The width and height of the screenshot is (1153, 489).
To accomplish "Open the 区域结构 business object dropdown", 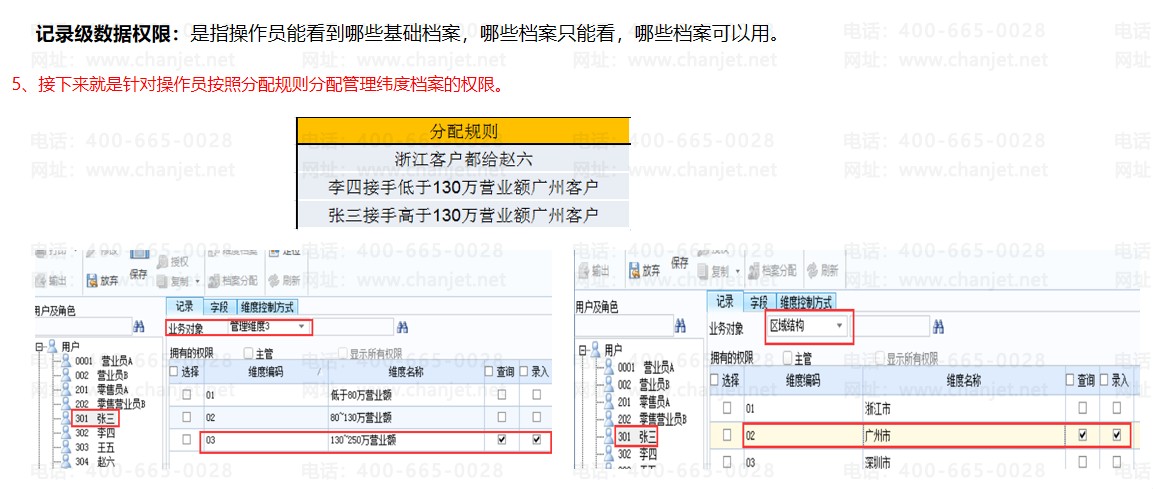I will tap(838, 326).
